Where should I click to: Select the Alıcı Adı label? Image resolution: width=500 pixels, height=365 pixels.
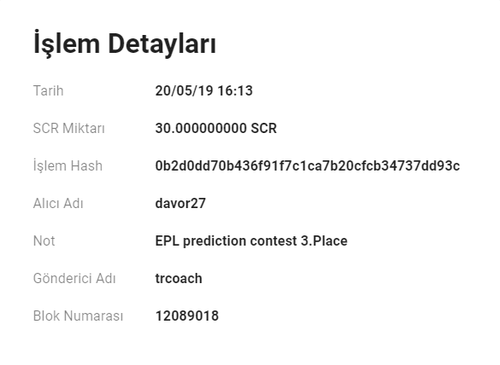58,203
